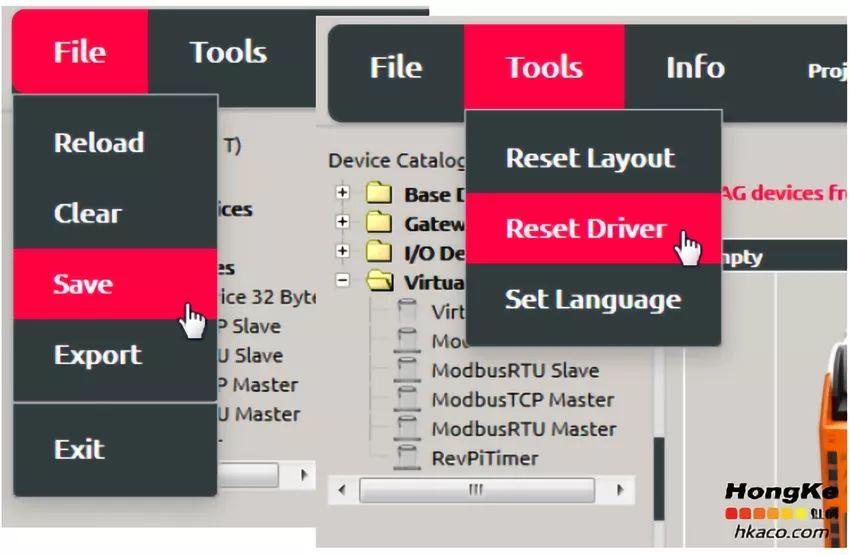Choose Set Language from Tools menu
Image resolution: width=850 pixels, height=555 pixels.
[x=594, y=299]
